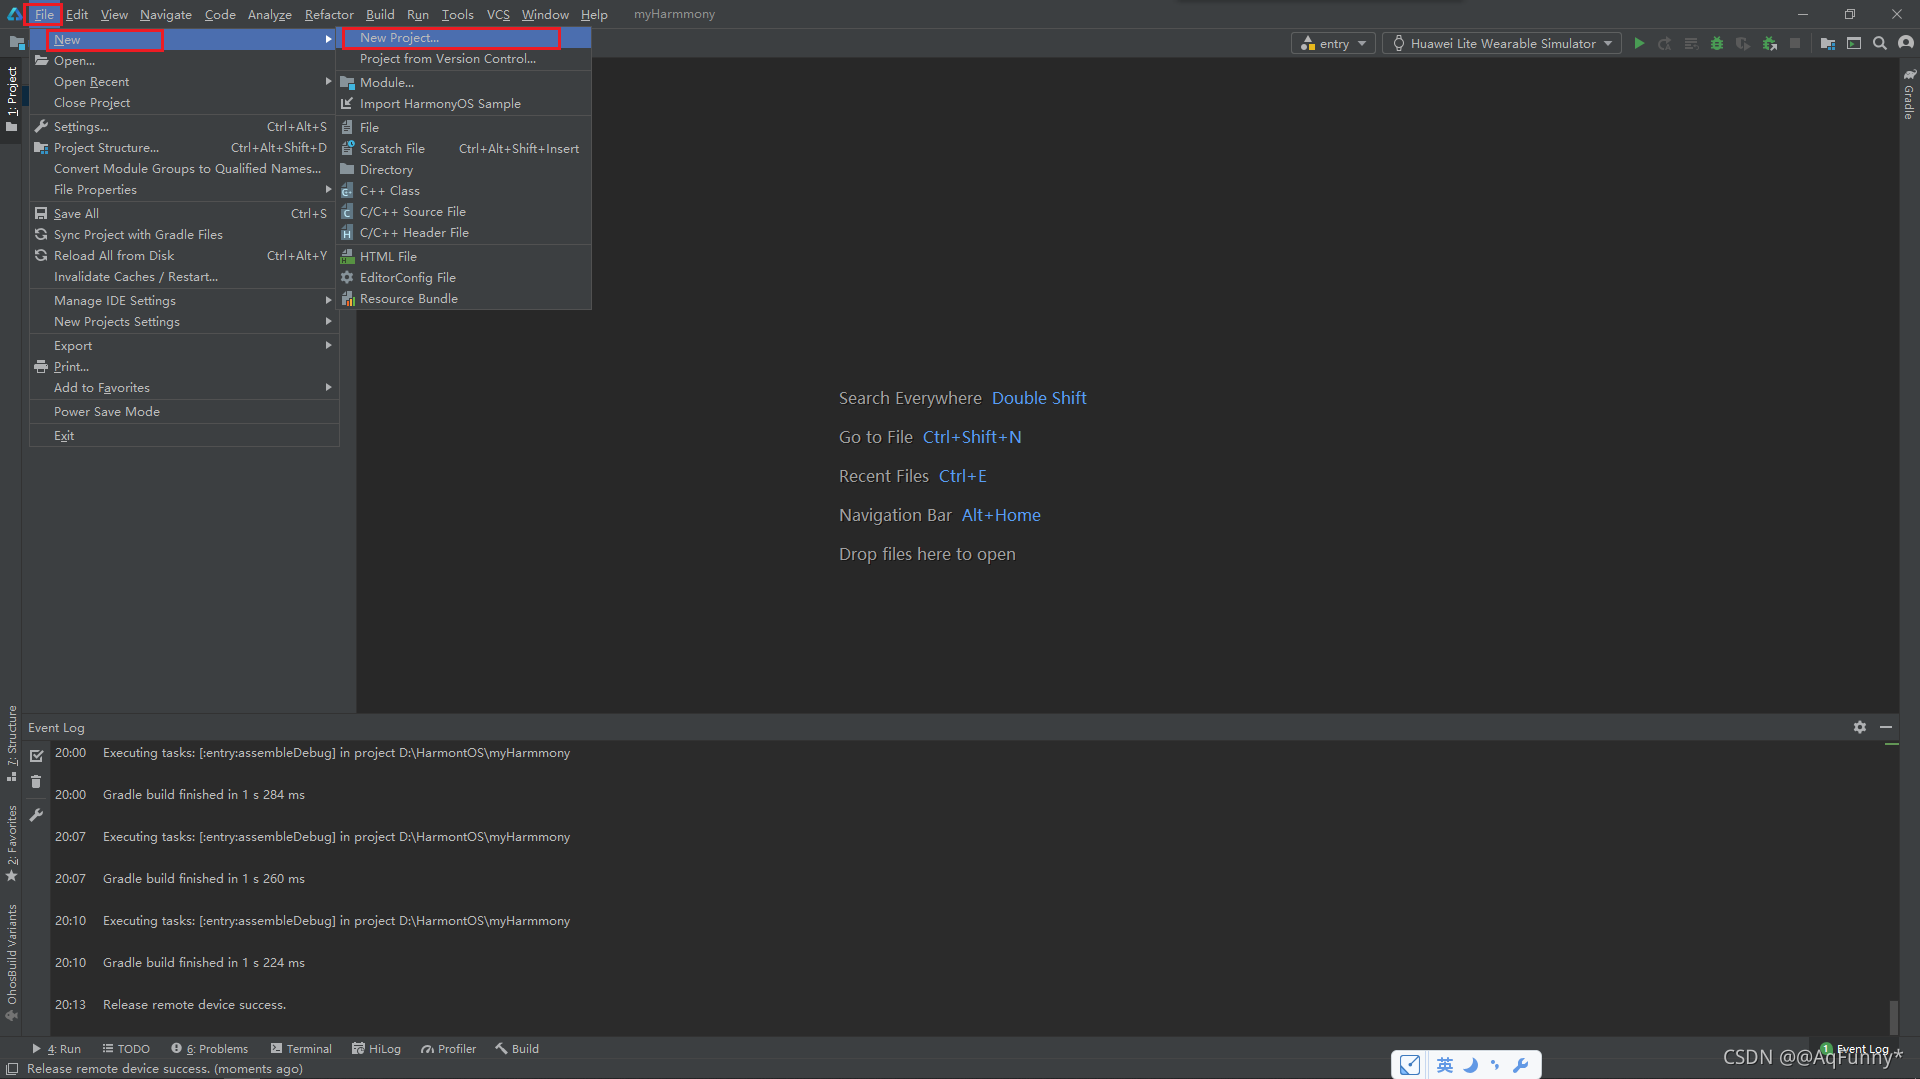Open Event Log settings gear icon

[1860, 727]
